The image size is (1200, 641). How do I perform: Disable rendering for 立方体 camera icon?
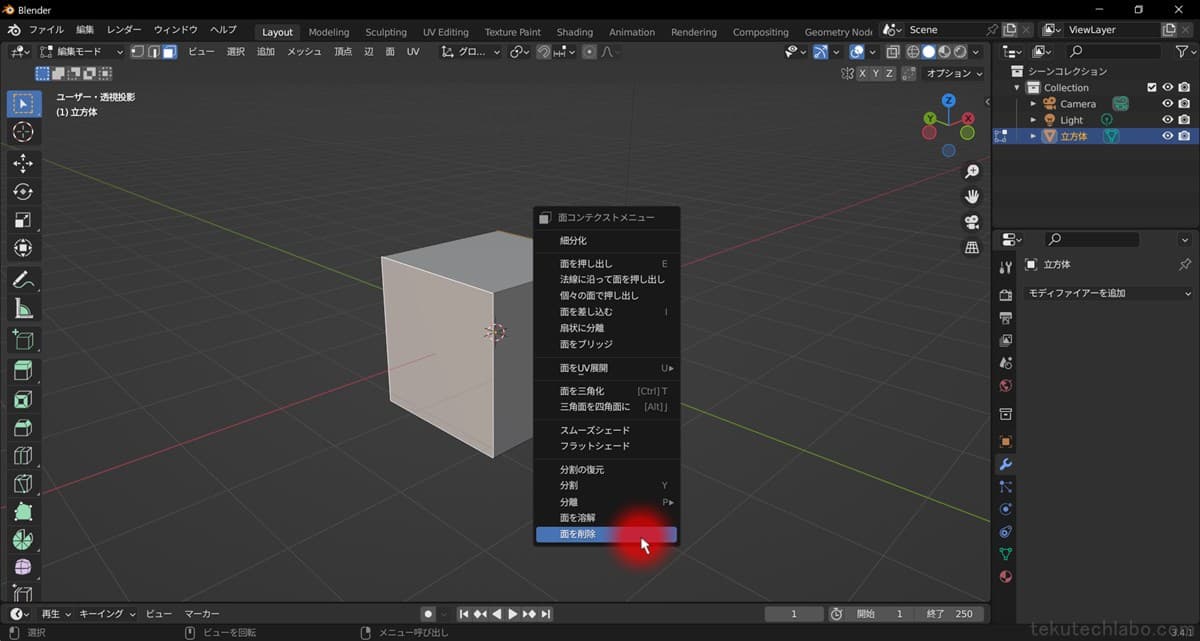click(1184, 136)
